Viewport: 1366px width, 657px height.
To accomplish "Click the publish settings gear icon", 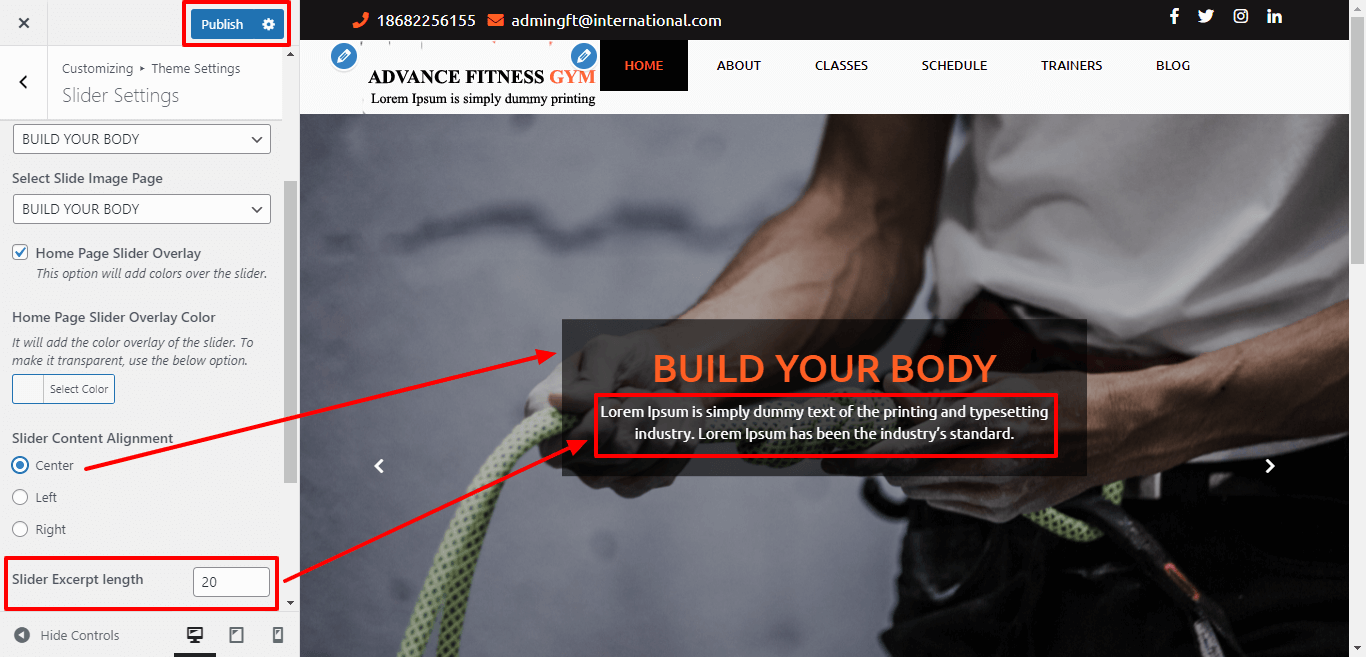I will point(268,24).
